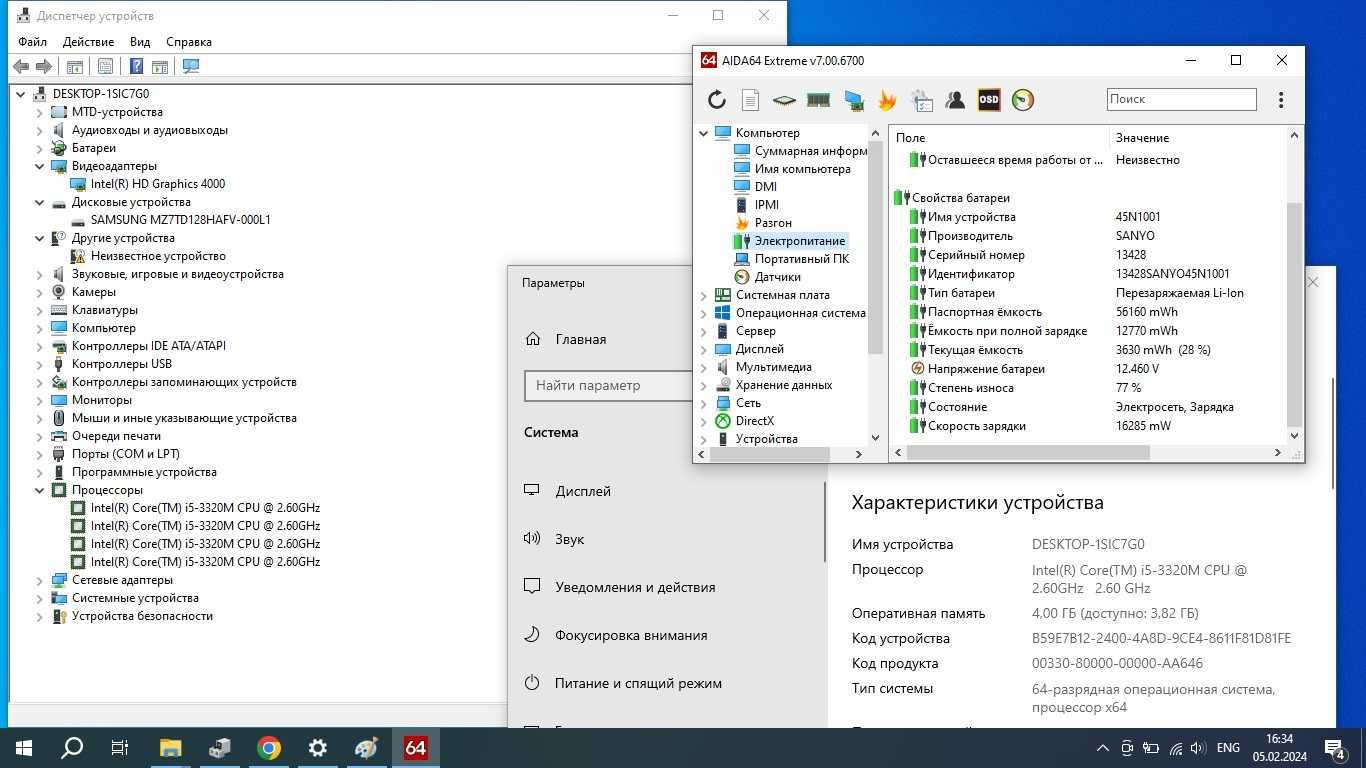This screenshot has height=768, width=1366.
Task: Expand the Батареи node
Action: (40, 148)
